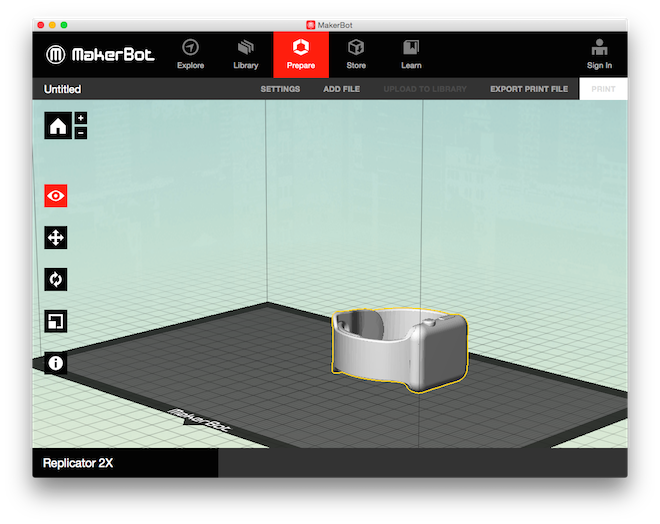Zoom in with plus button
Viewport: 660px width, 524px height.
coord(81,118)
